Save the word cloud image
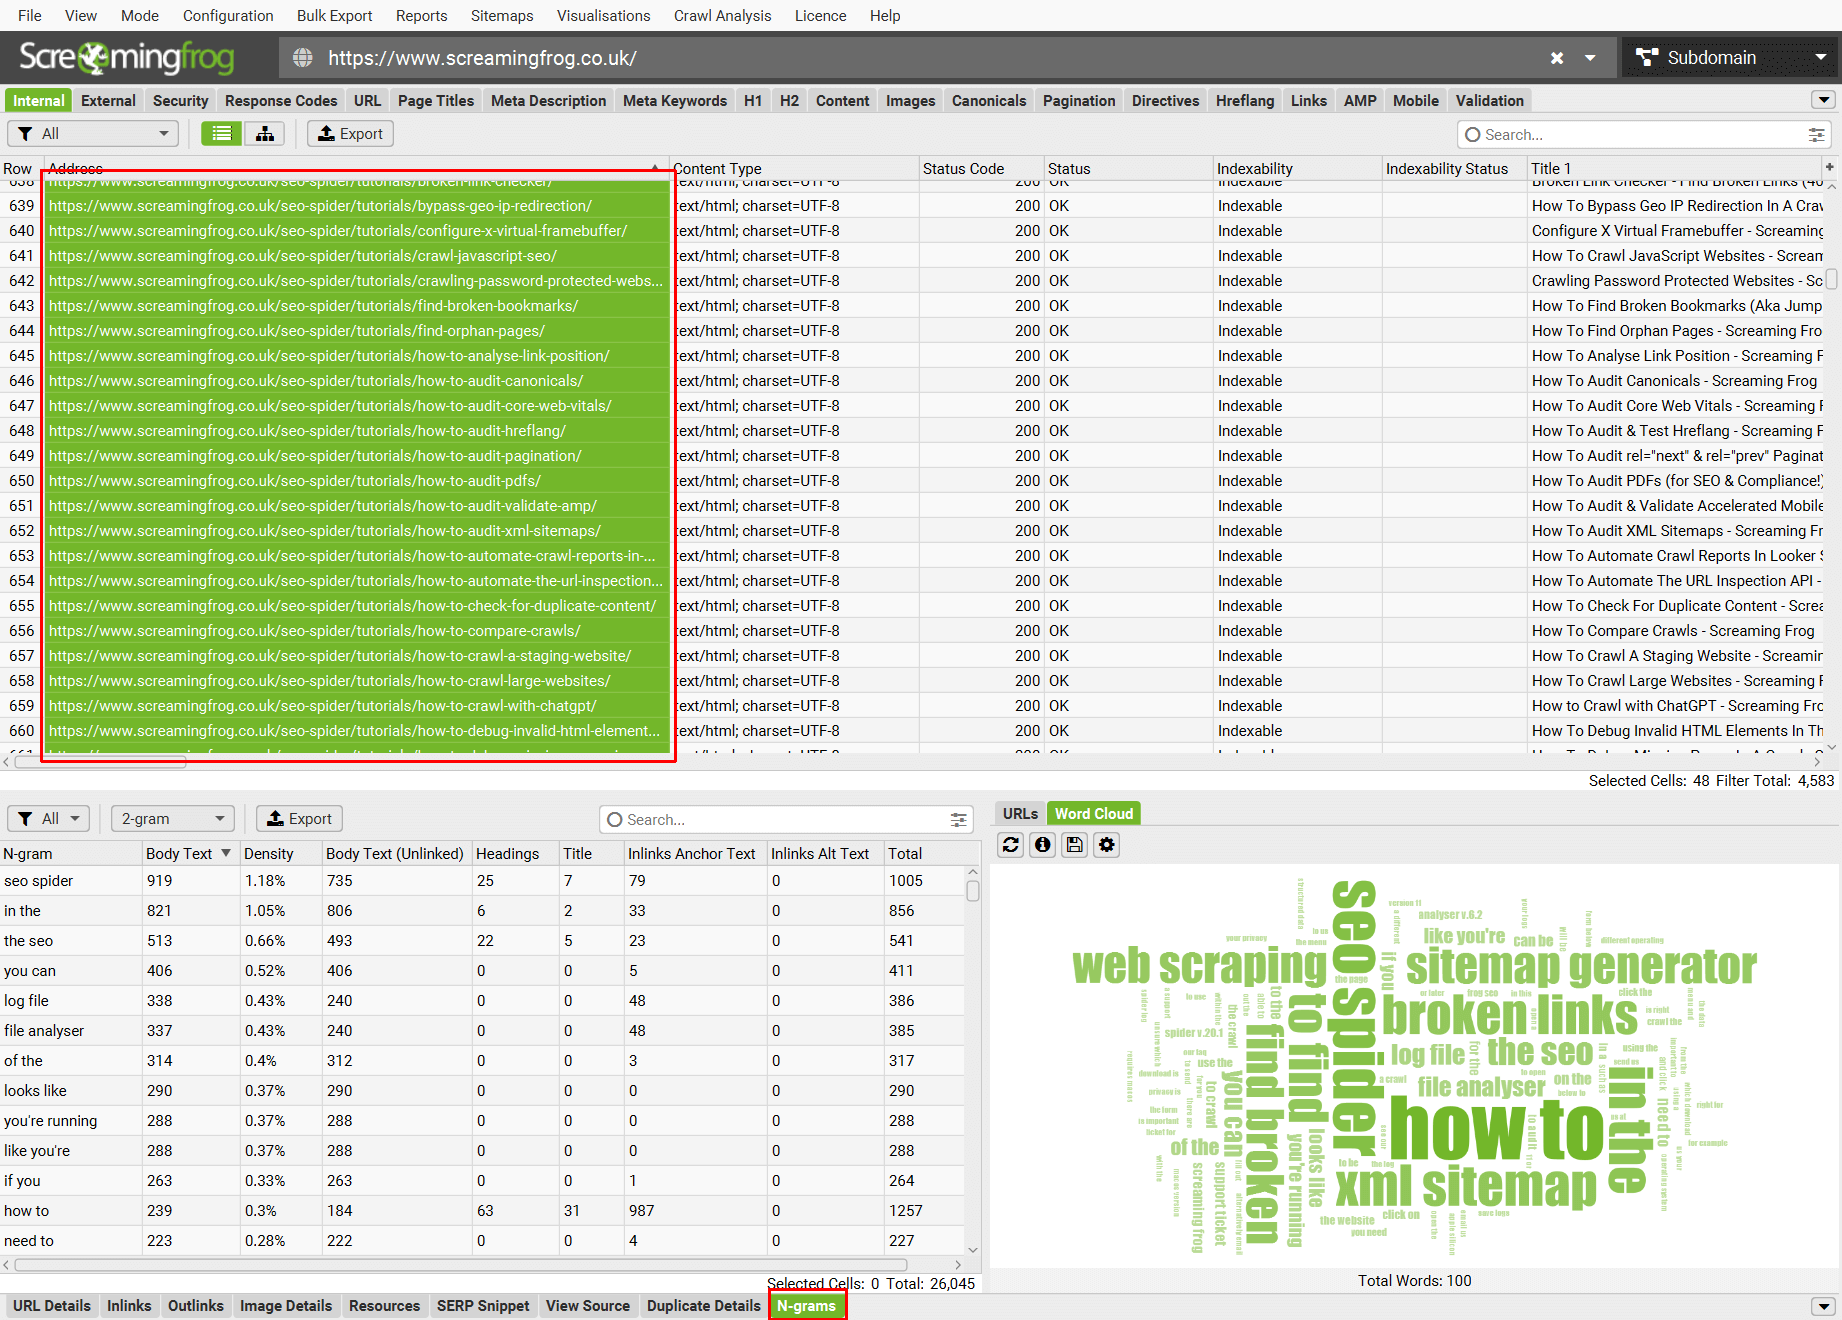This screenshot has width=1842, height=1320. tap(1075, 845)
